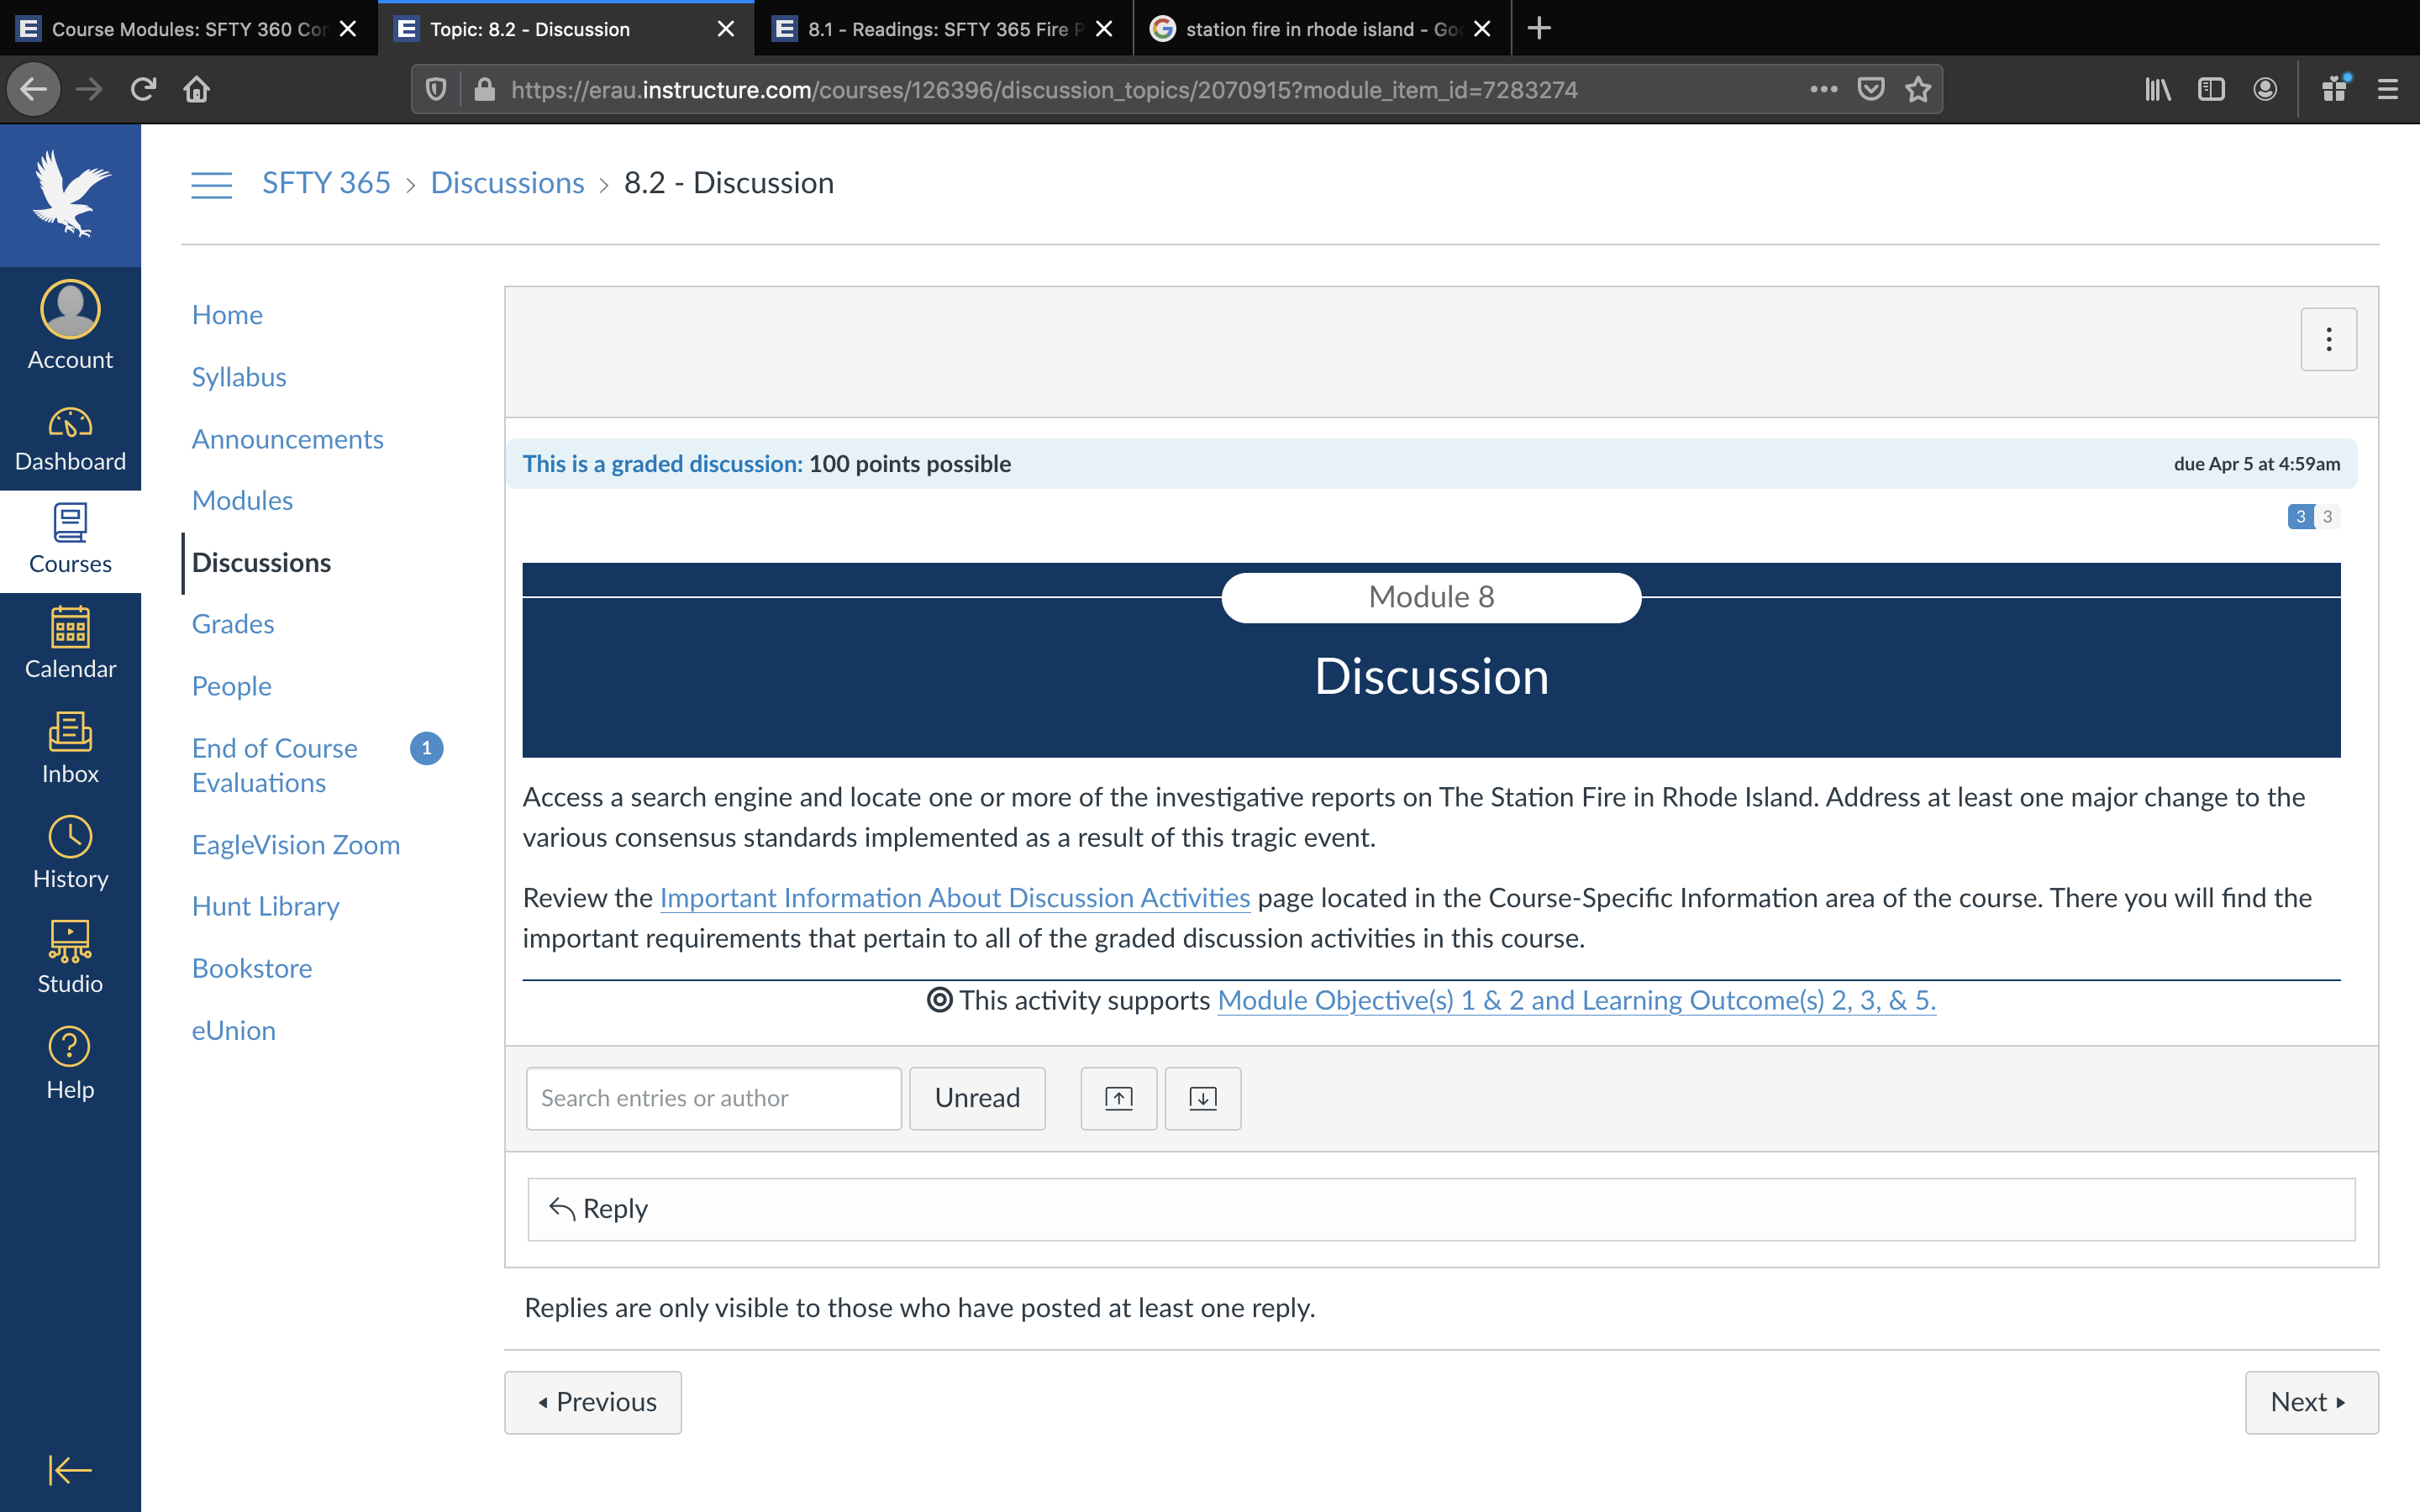Image resolution: width=2420 pixels, height=1512 pixels.
Task: Open Courses in global navigation
Action: [70, 541]
